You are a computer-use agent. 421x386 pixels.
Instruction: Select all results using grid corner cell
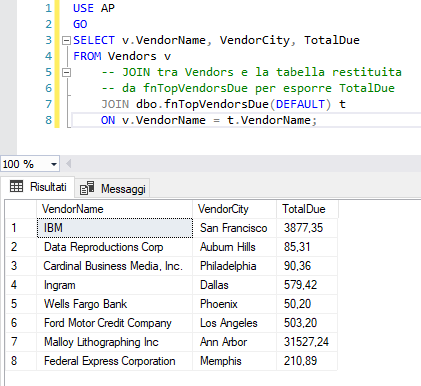[x=21, y=209]
